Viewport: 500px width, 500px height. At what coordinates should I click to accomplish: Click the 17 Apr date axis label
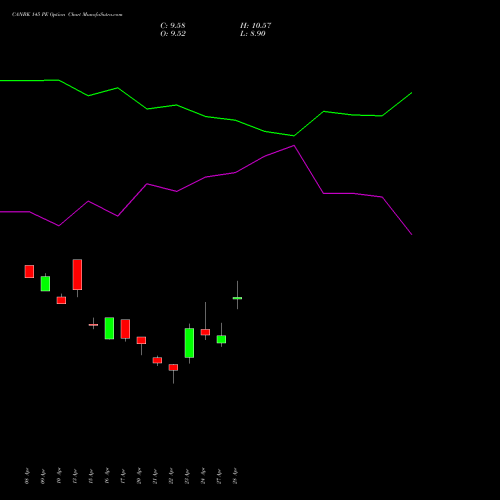[x=123, y=476]
